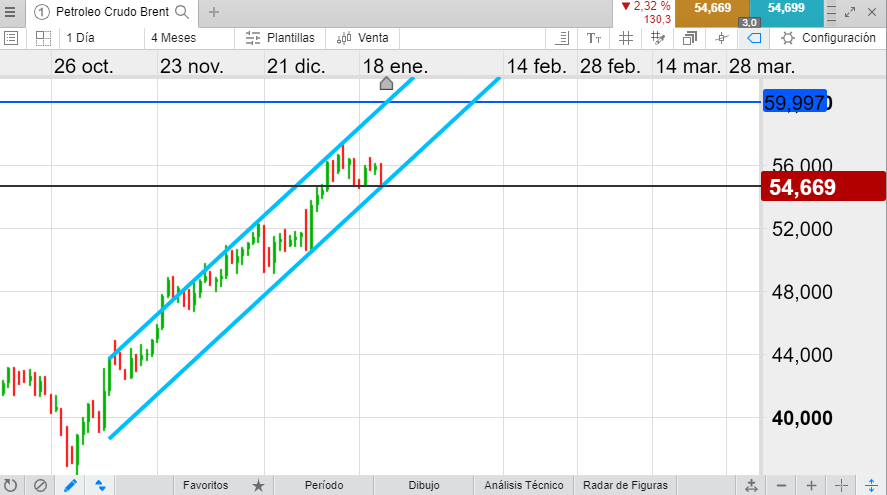Screen dimensions: 887x495
Task: Select the Petroleo Crudo Brent tab
Action: 111,12
